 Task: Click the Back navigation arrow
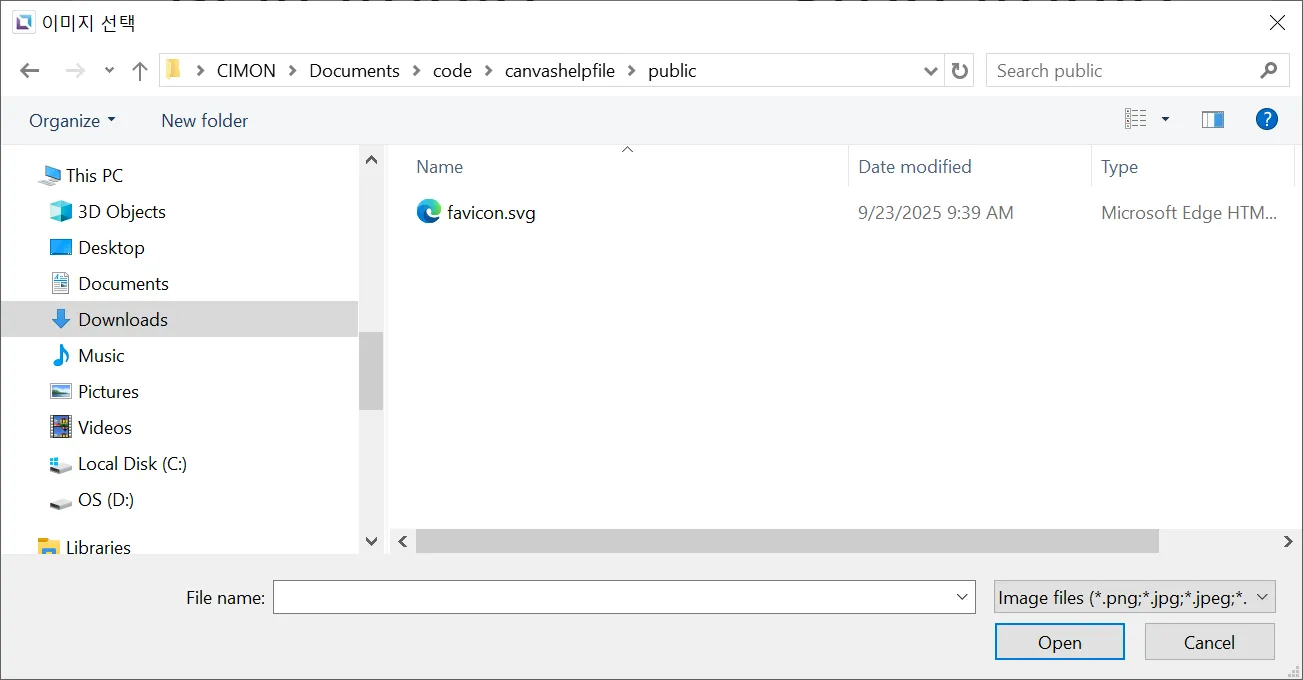click(x=30, y=71)
